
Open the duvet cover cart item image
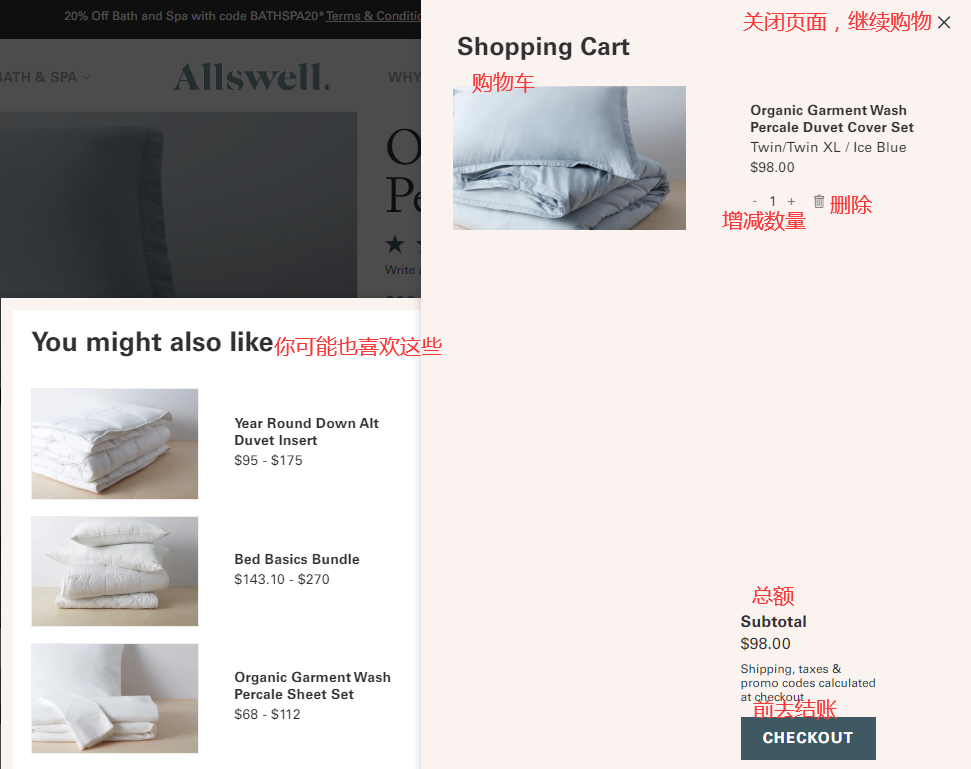pos(569,158)
